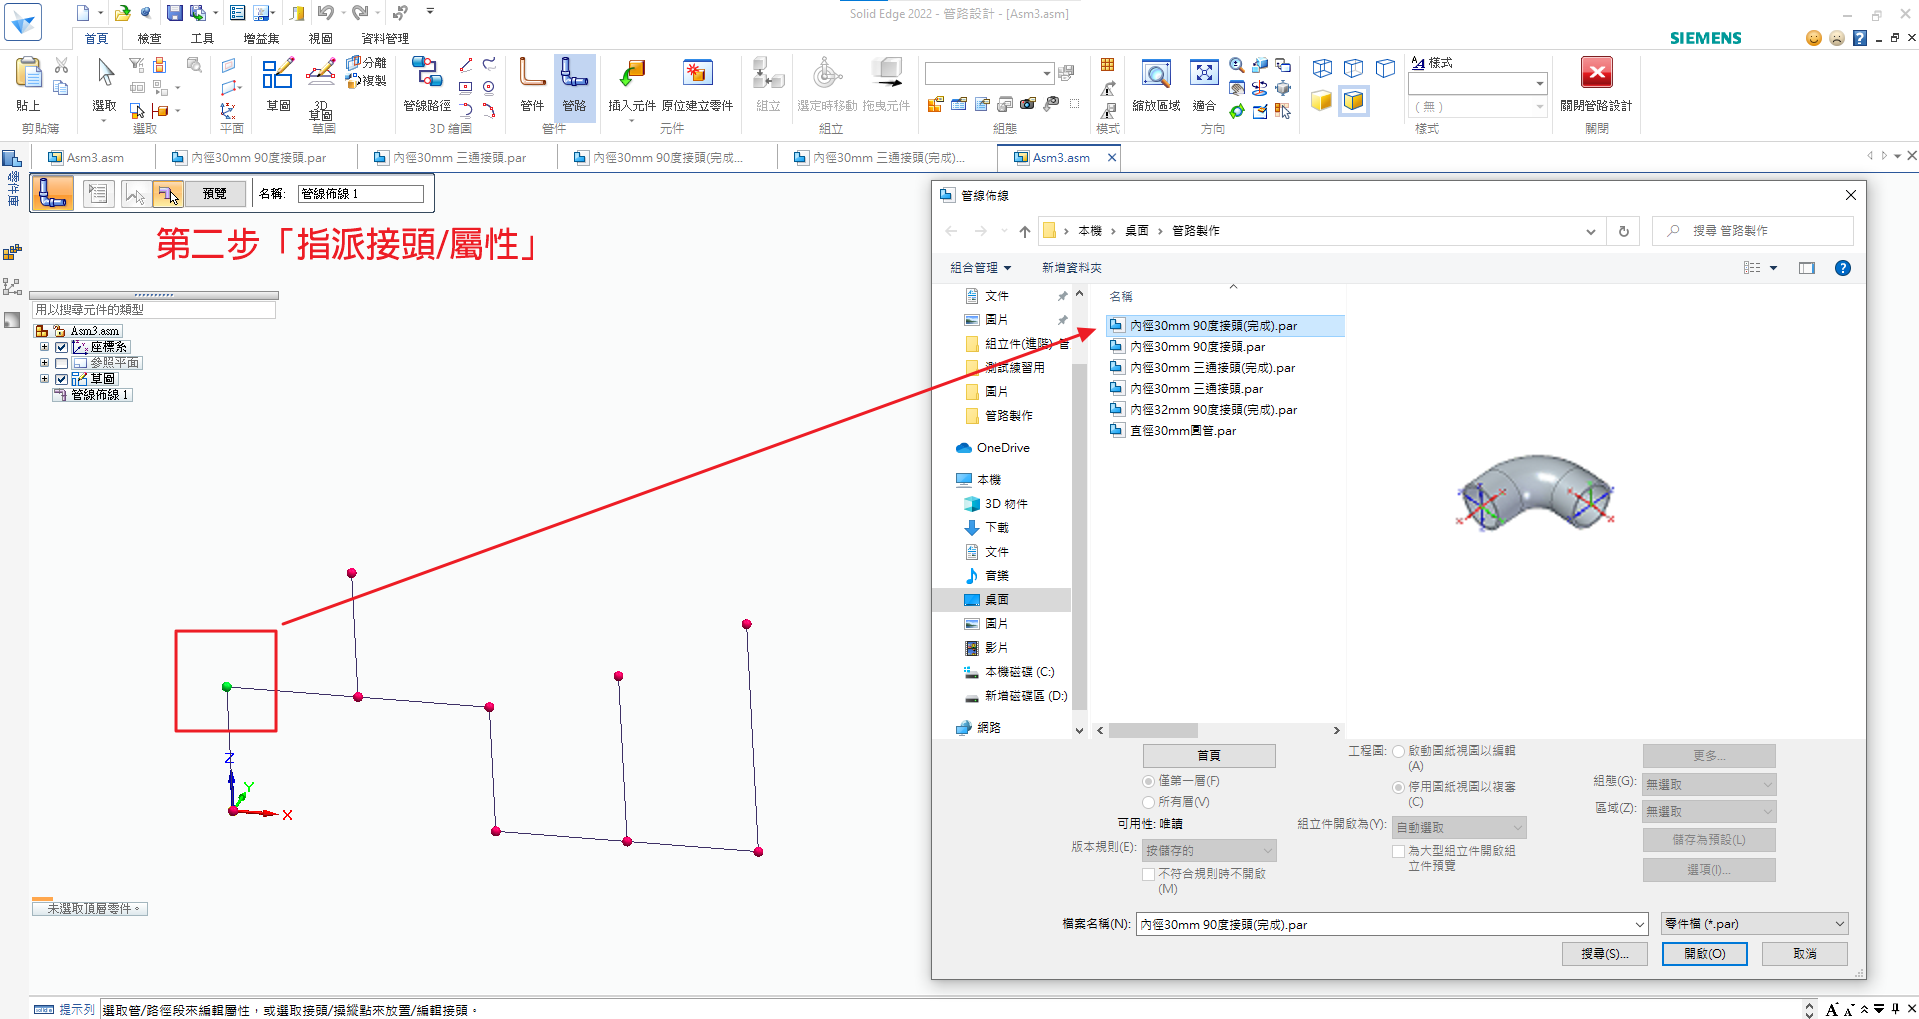
Task: Click the piping route step icon in command bar
Action: pos(53,192)
